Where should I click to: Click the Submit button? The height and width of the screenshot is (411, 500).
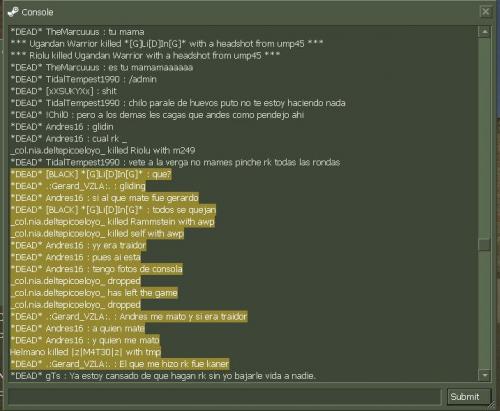click(x=468, y=397)
